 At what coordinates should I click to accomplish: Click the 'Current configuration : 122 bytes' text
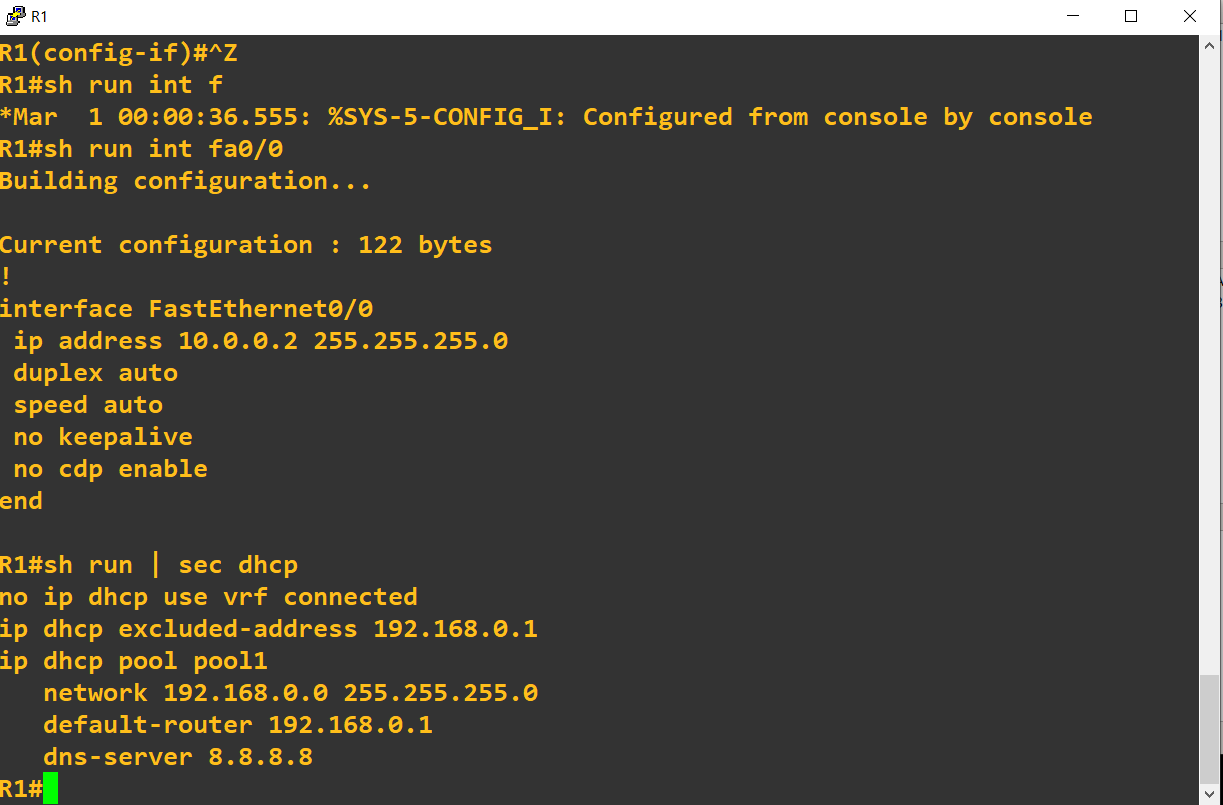click(245, 244)
